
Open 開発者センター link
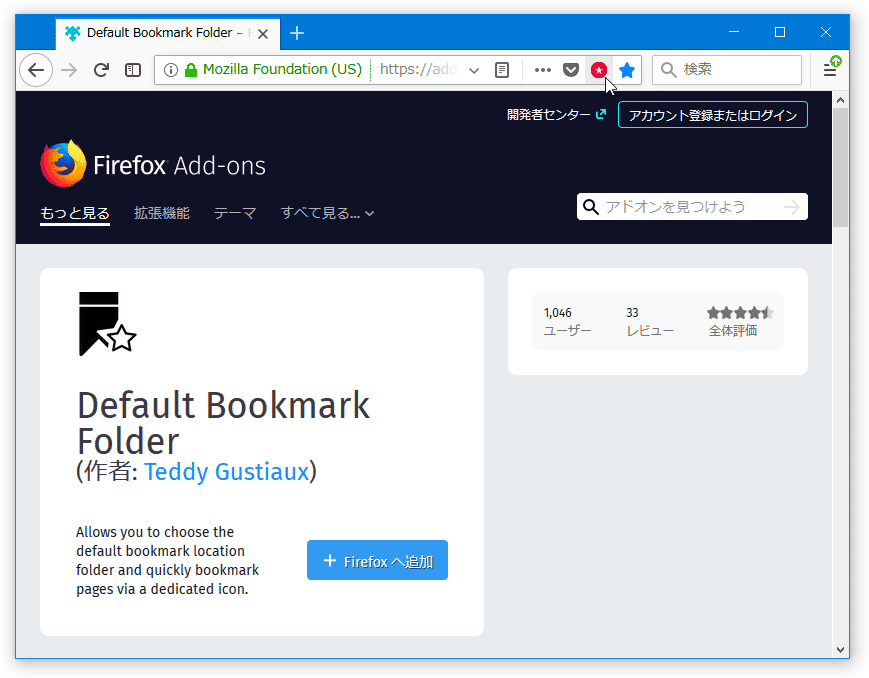(556, 115)
